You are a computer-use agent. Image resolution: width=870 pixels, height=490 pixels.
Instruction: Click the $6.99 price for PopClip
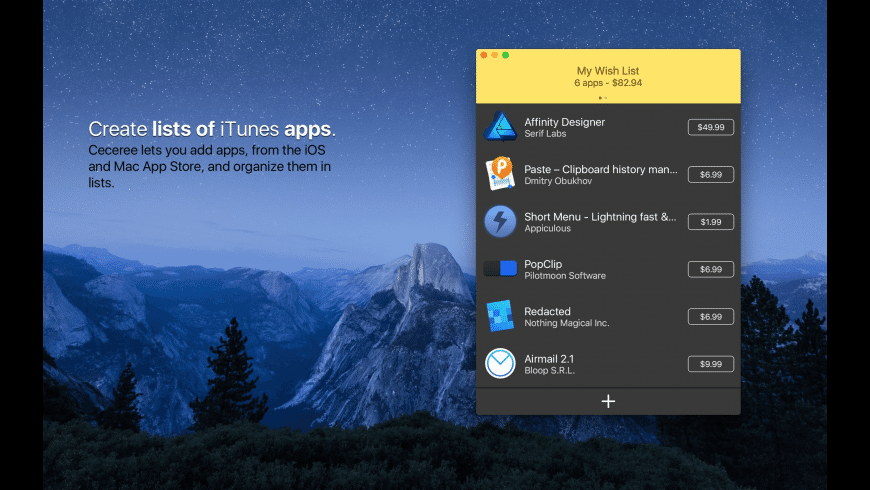(x=711, y=269)
